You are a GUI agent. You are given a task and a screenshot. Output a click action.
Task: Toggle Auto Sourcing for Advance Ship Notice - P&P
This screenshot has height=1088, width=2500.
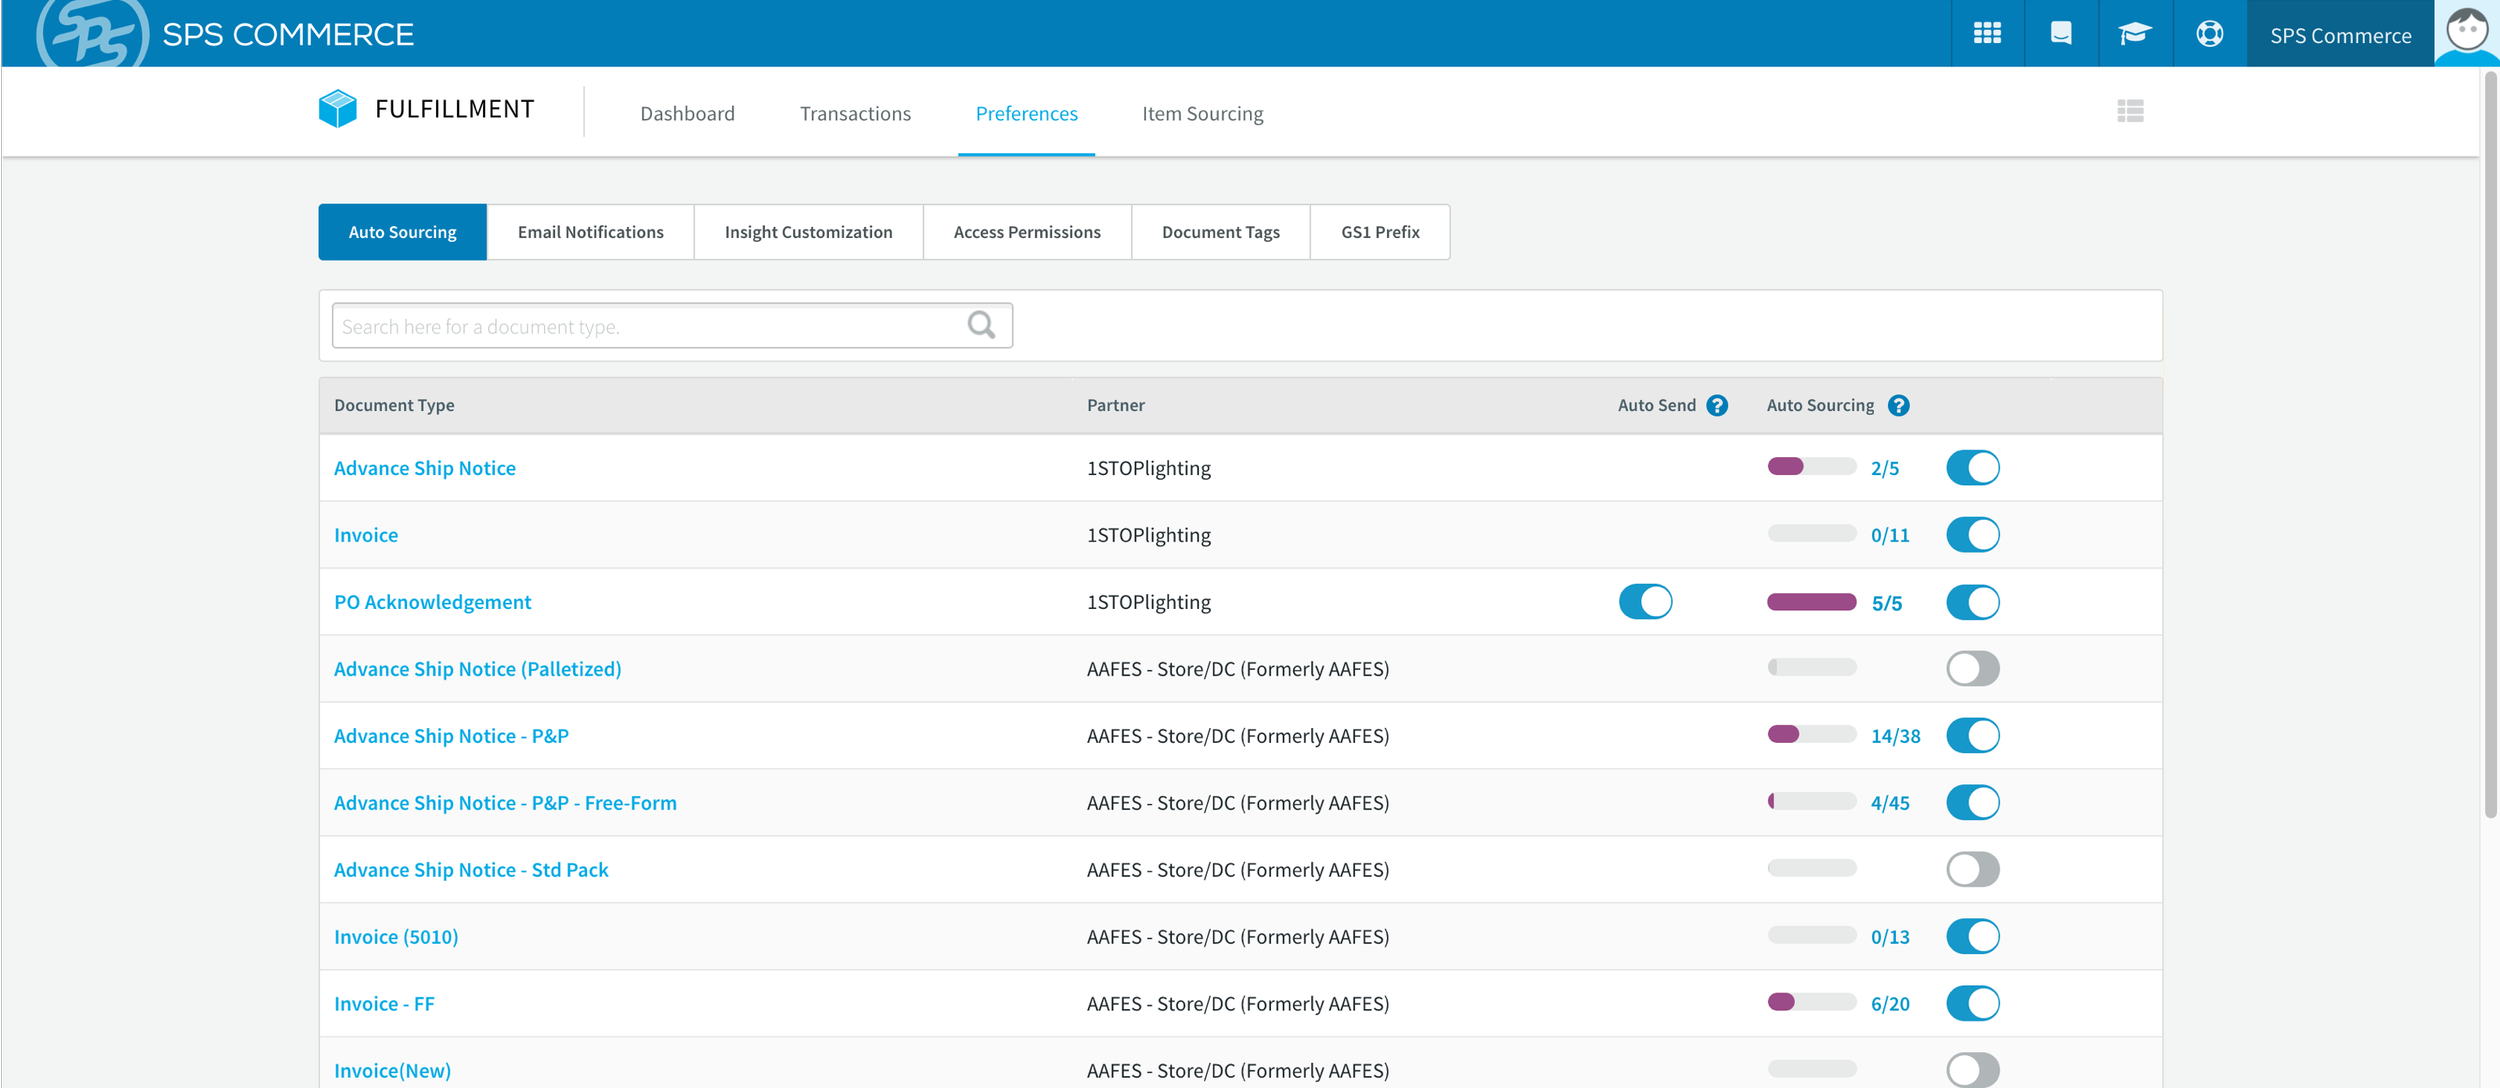[1972, 736]
